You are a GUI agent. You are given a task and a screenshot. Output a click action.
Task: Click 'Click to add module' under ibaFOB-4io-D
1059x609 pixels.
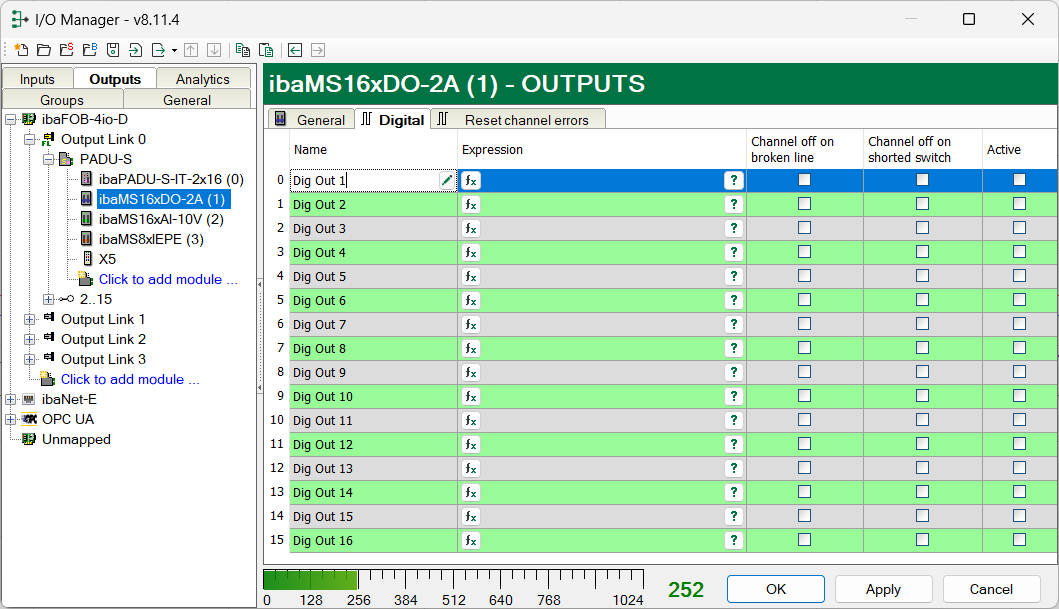[130, 379]
